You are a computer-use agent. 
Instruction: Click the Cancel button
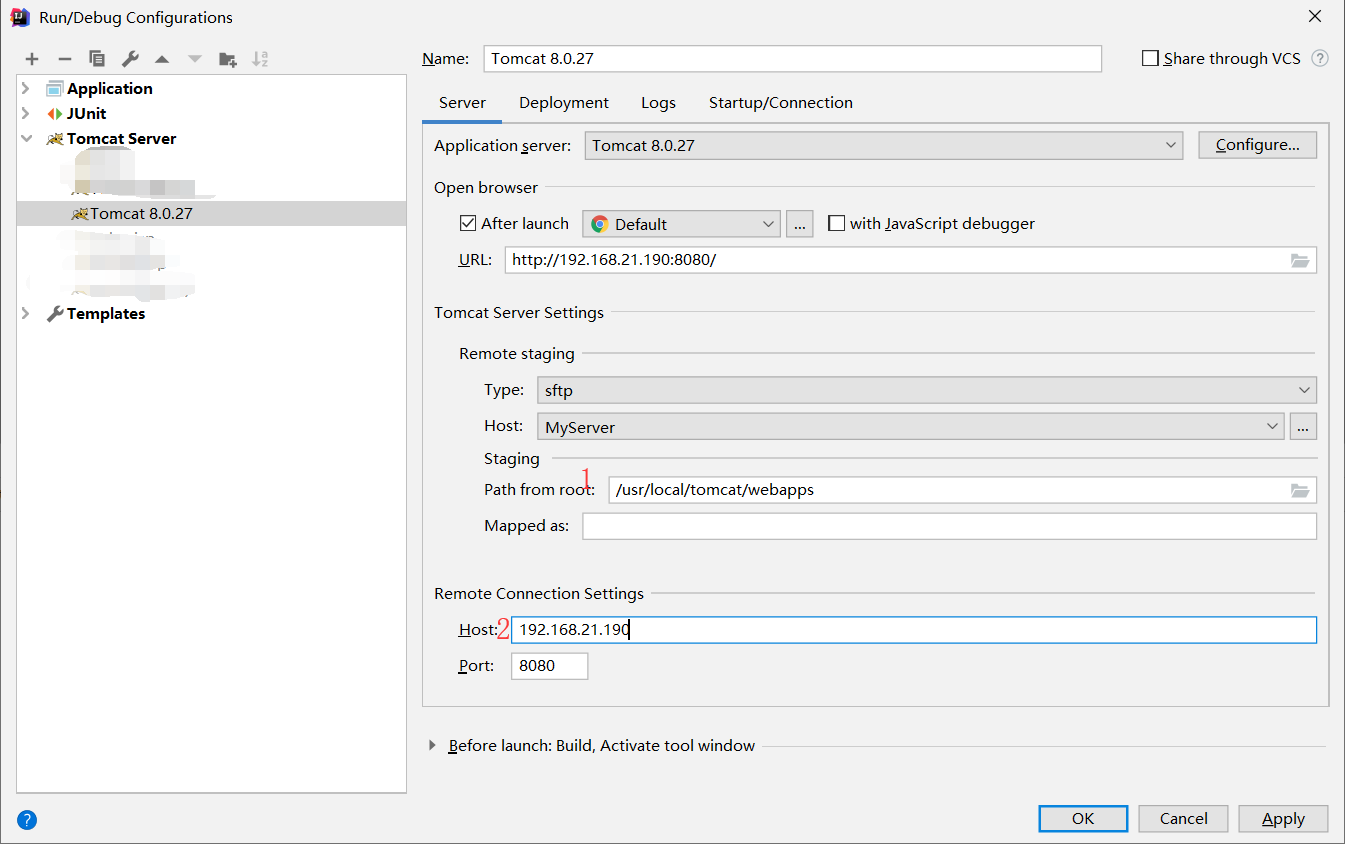point(1184,818)
